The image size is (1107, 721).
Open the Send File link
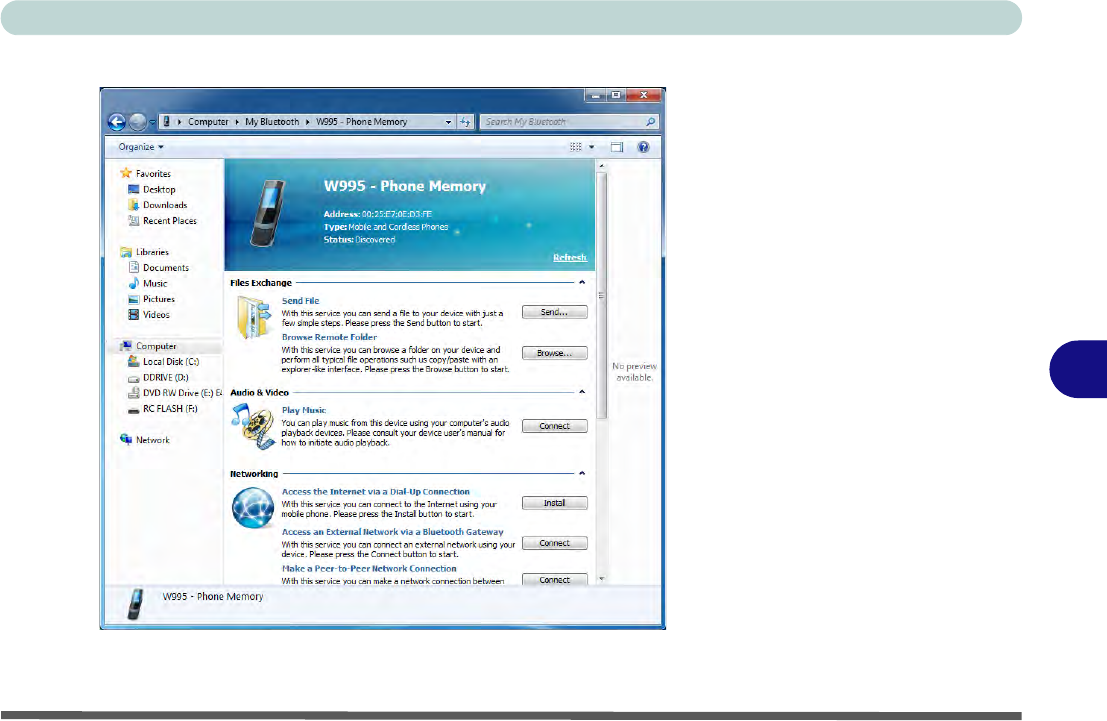pos(301,301)
